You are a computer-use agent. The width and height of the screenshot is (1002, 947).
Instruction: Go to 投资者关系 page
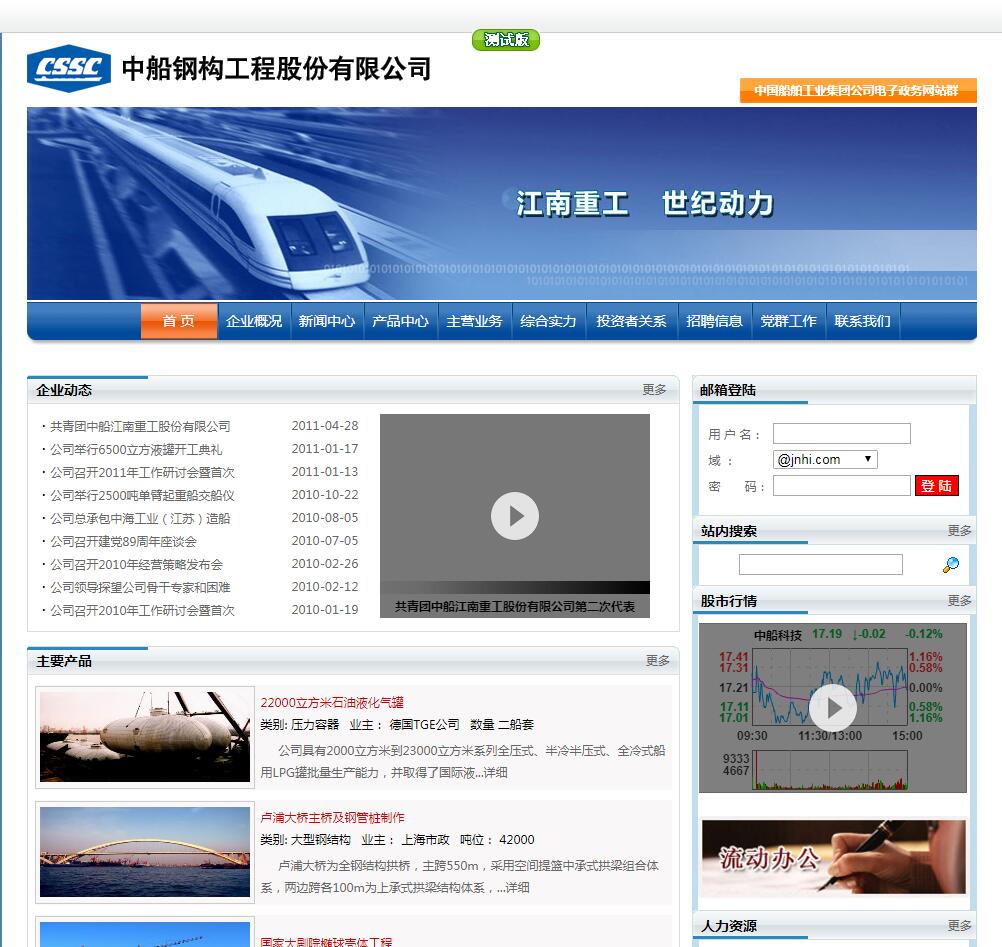point(631,321)
